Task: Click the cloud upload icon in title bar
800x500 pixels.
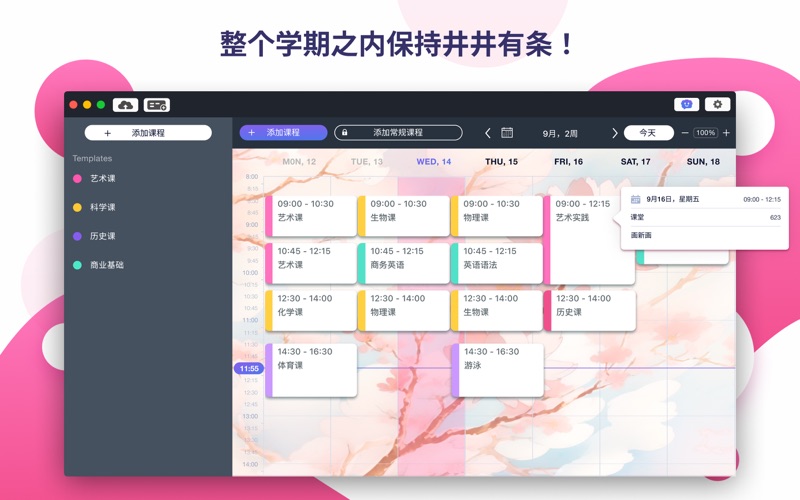Action: pos(126,105)
